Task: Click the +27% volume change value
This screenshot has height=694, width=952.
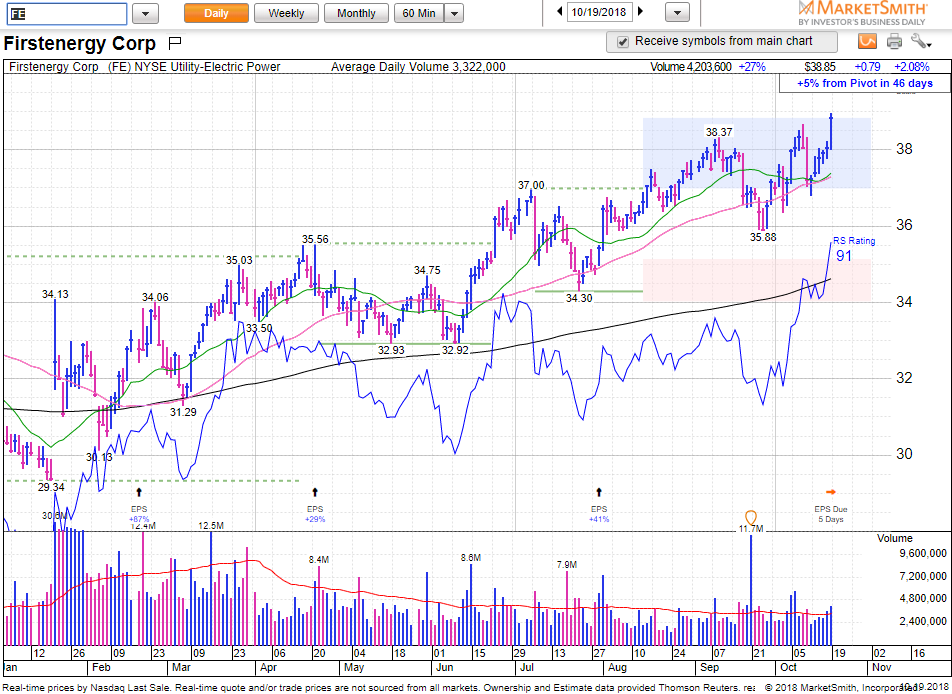Action: click(752, 67)
